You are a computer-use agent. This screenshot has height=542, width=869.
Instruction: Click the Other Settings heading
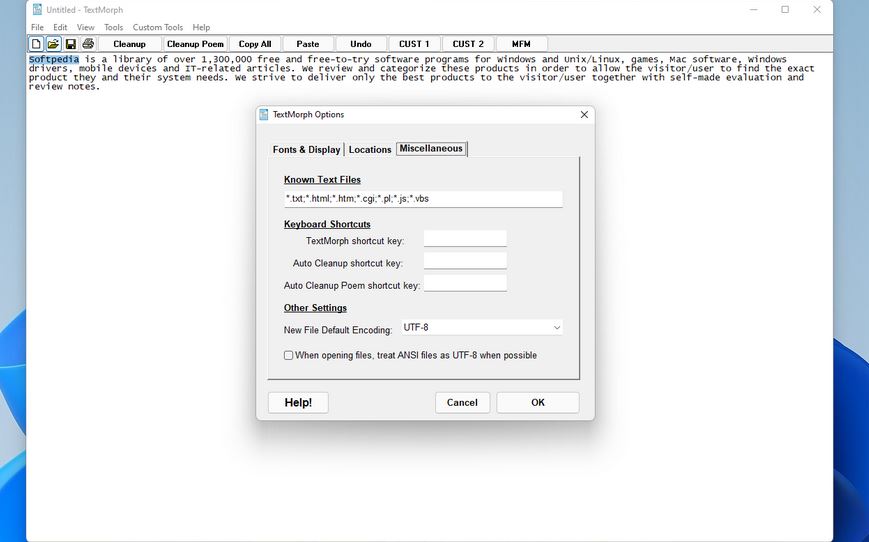coord(315,308)
